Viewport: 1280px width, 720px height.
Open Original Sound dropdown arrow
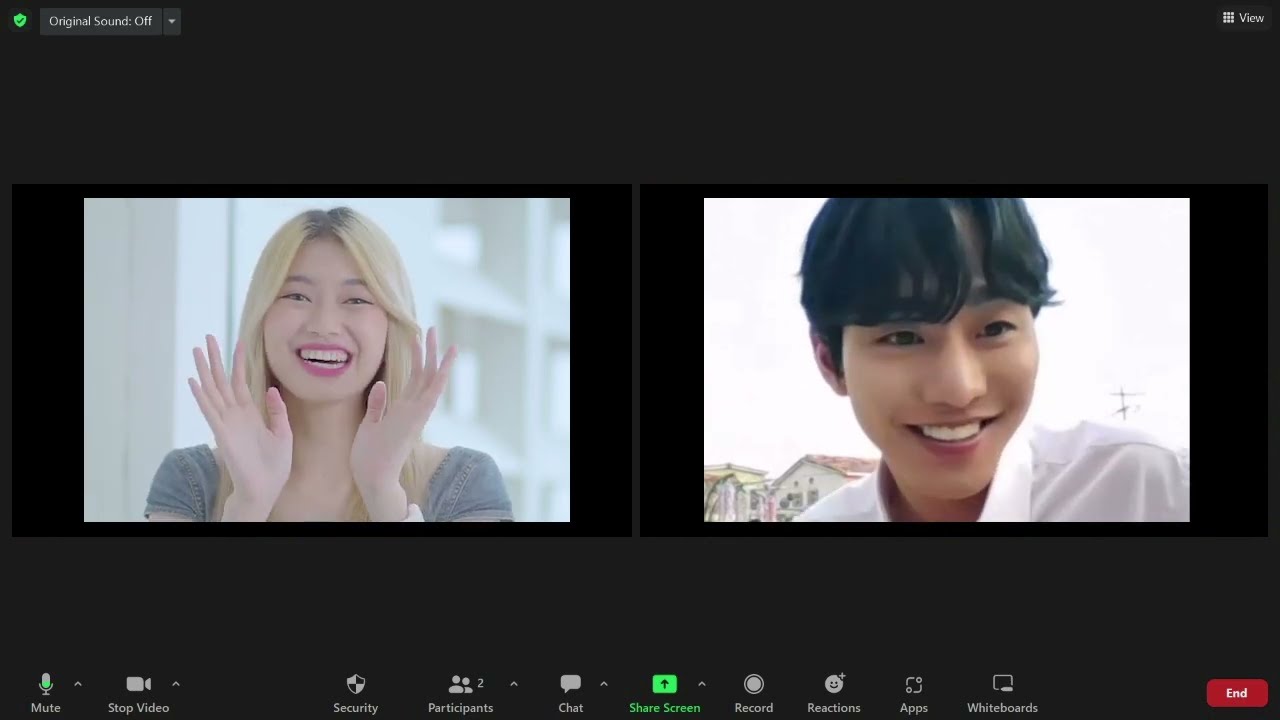pos(171,21)
